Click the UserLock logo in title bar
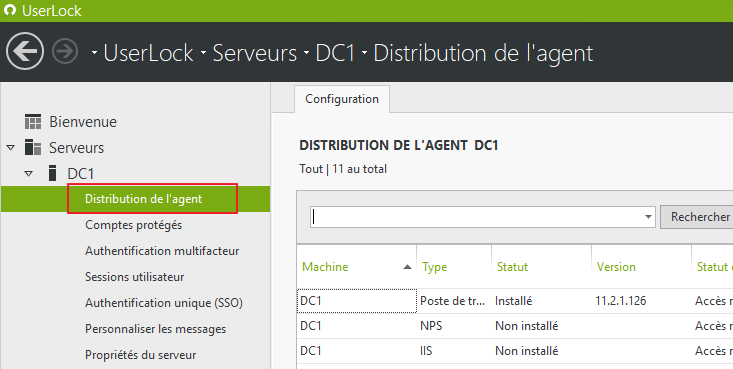733x369 pixels. point(9,10)
